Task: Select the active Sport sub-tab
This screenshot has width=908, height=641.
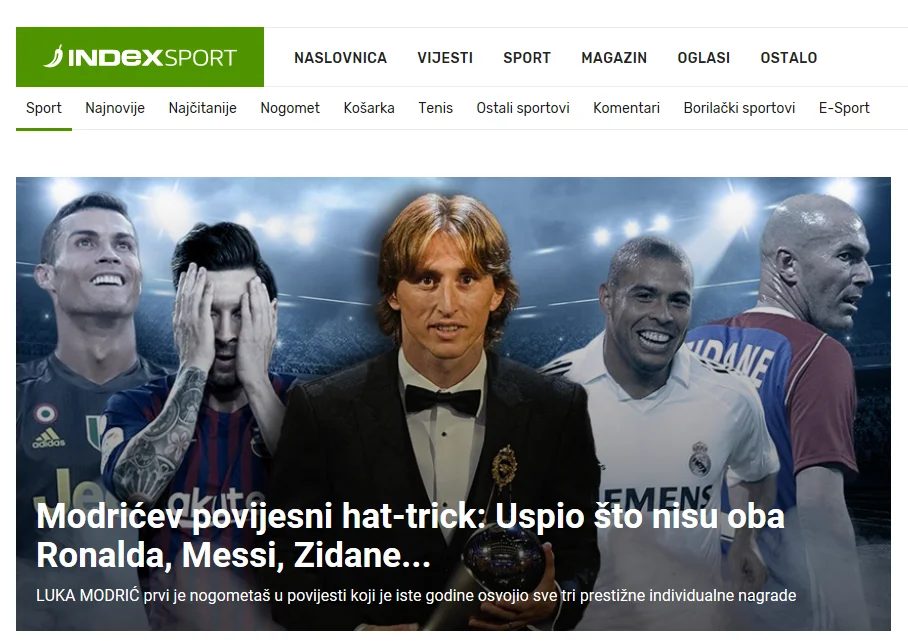Action: tap(44, 108)
